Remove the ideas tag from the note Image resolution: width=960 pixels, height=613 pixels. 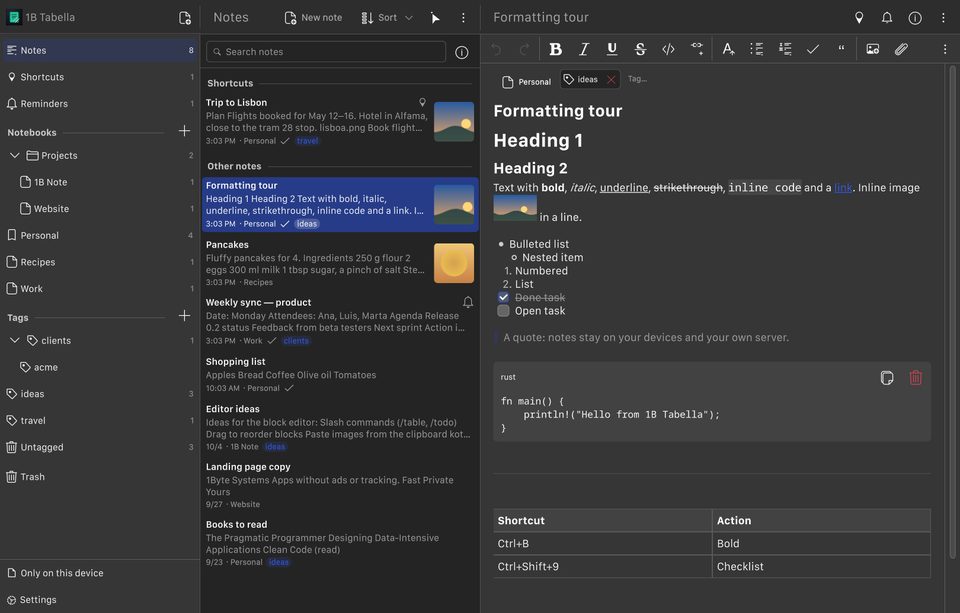click(x=611, y=80)
